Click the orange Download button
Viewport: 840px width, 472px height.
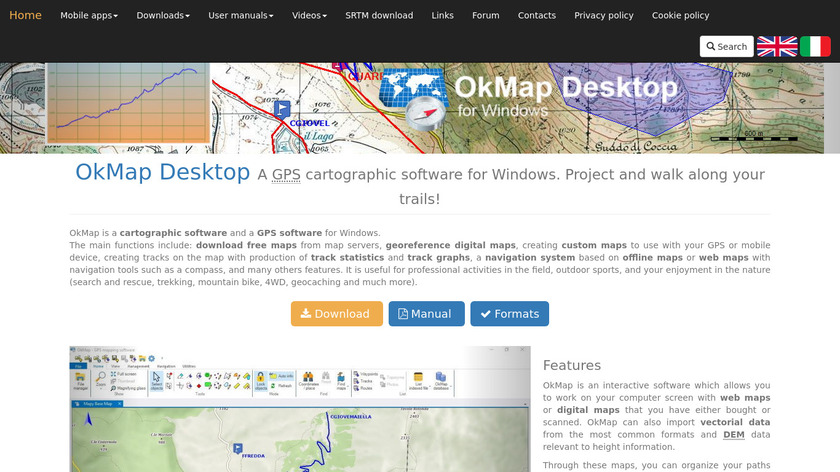337,313
